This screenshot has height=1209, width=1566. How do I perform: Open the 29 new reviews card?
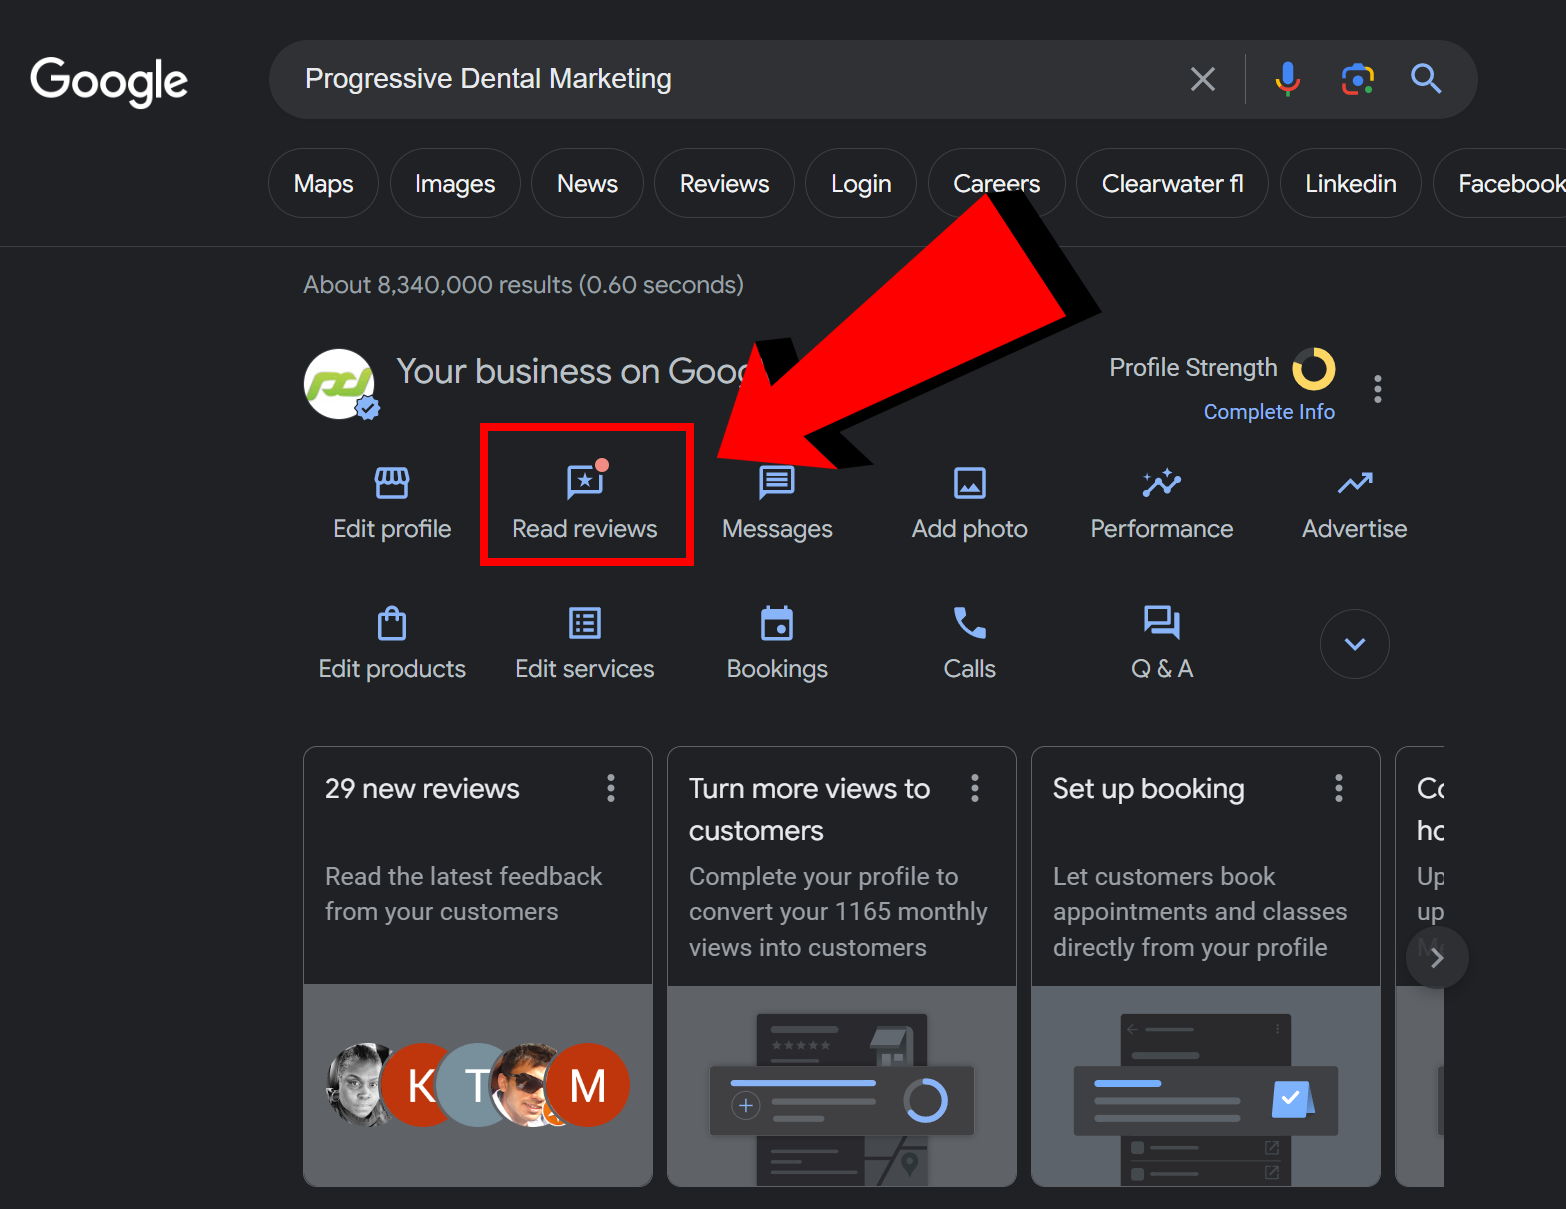478,966
